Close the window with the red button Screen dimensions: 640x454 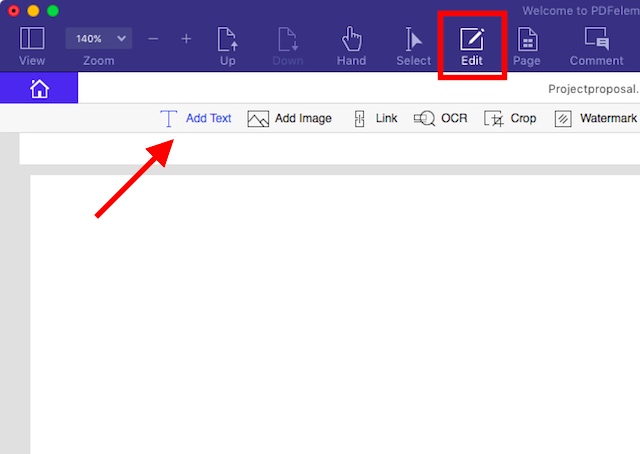point(13,11)
